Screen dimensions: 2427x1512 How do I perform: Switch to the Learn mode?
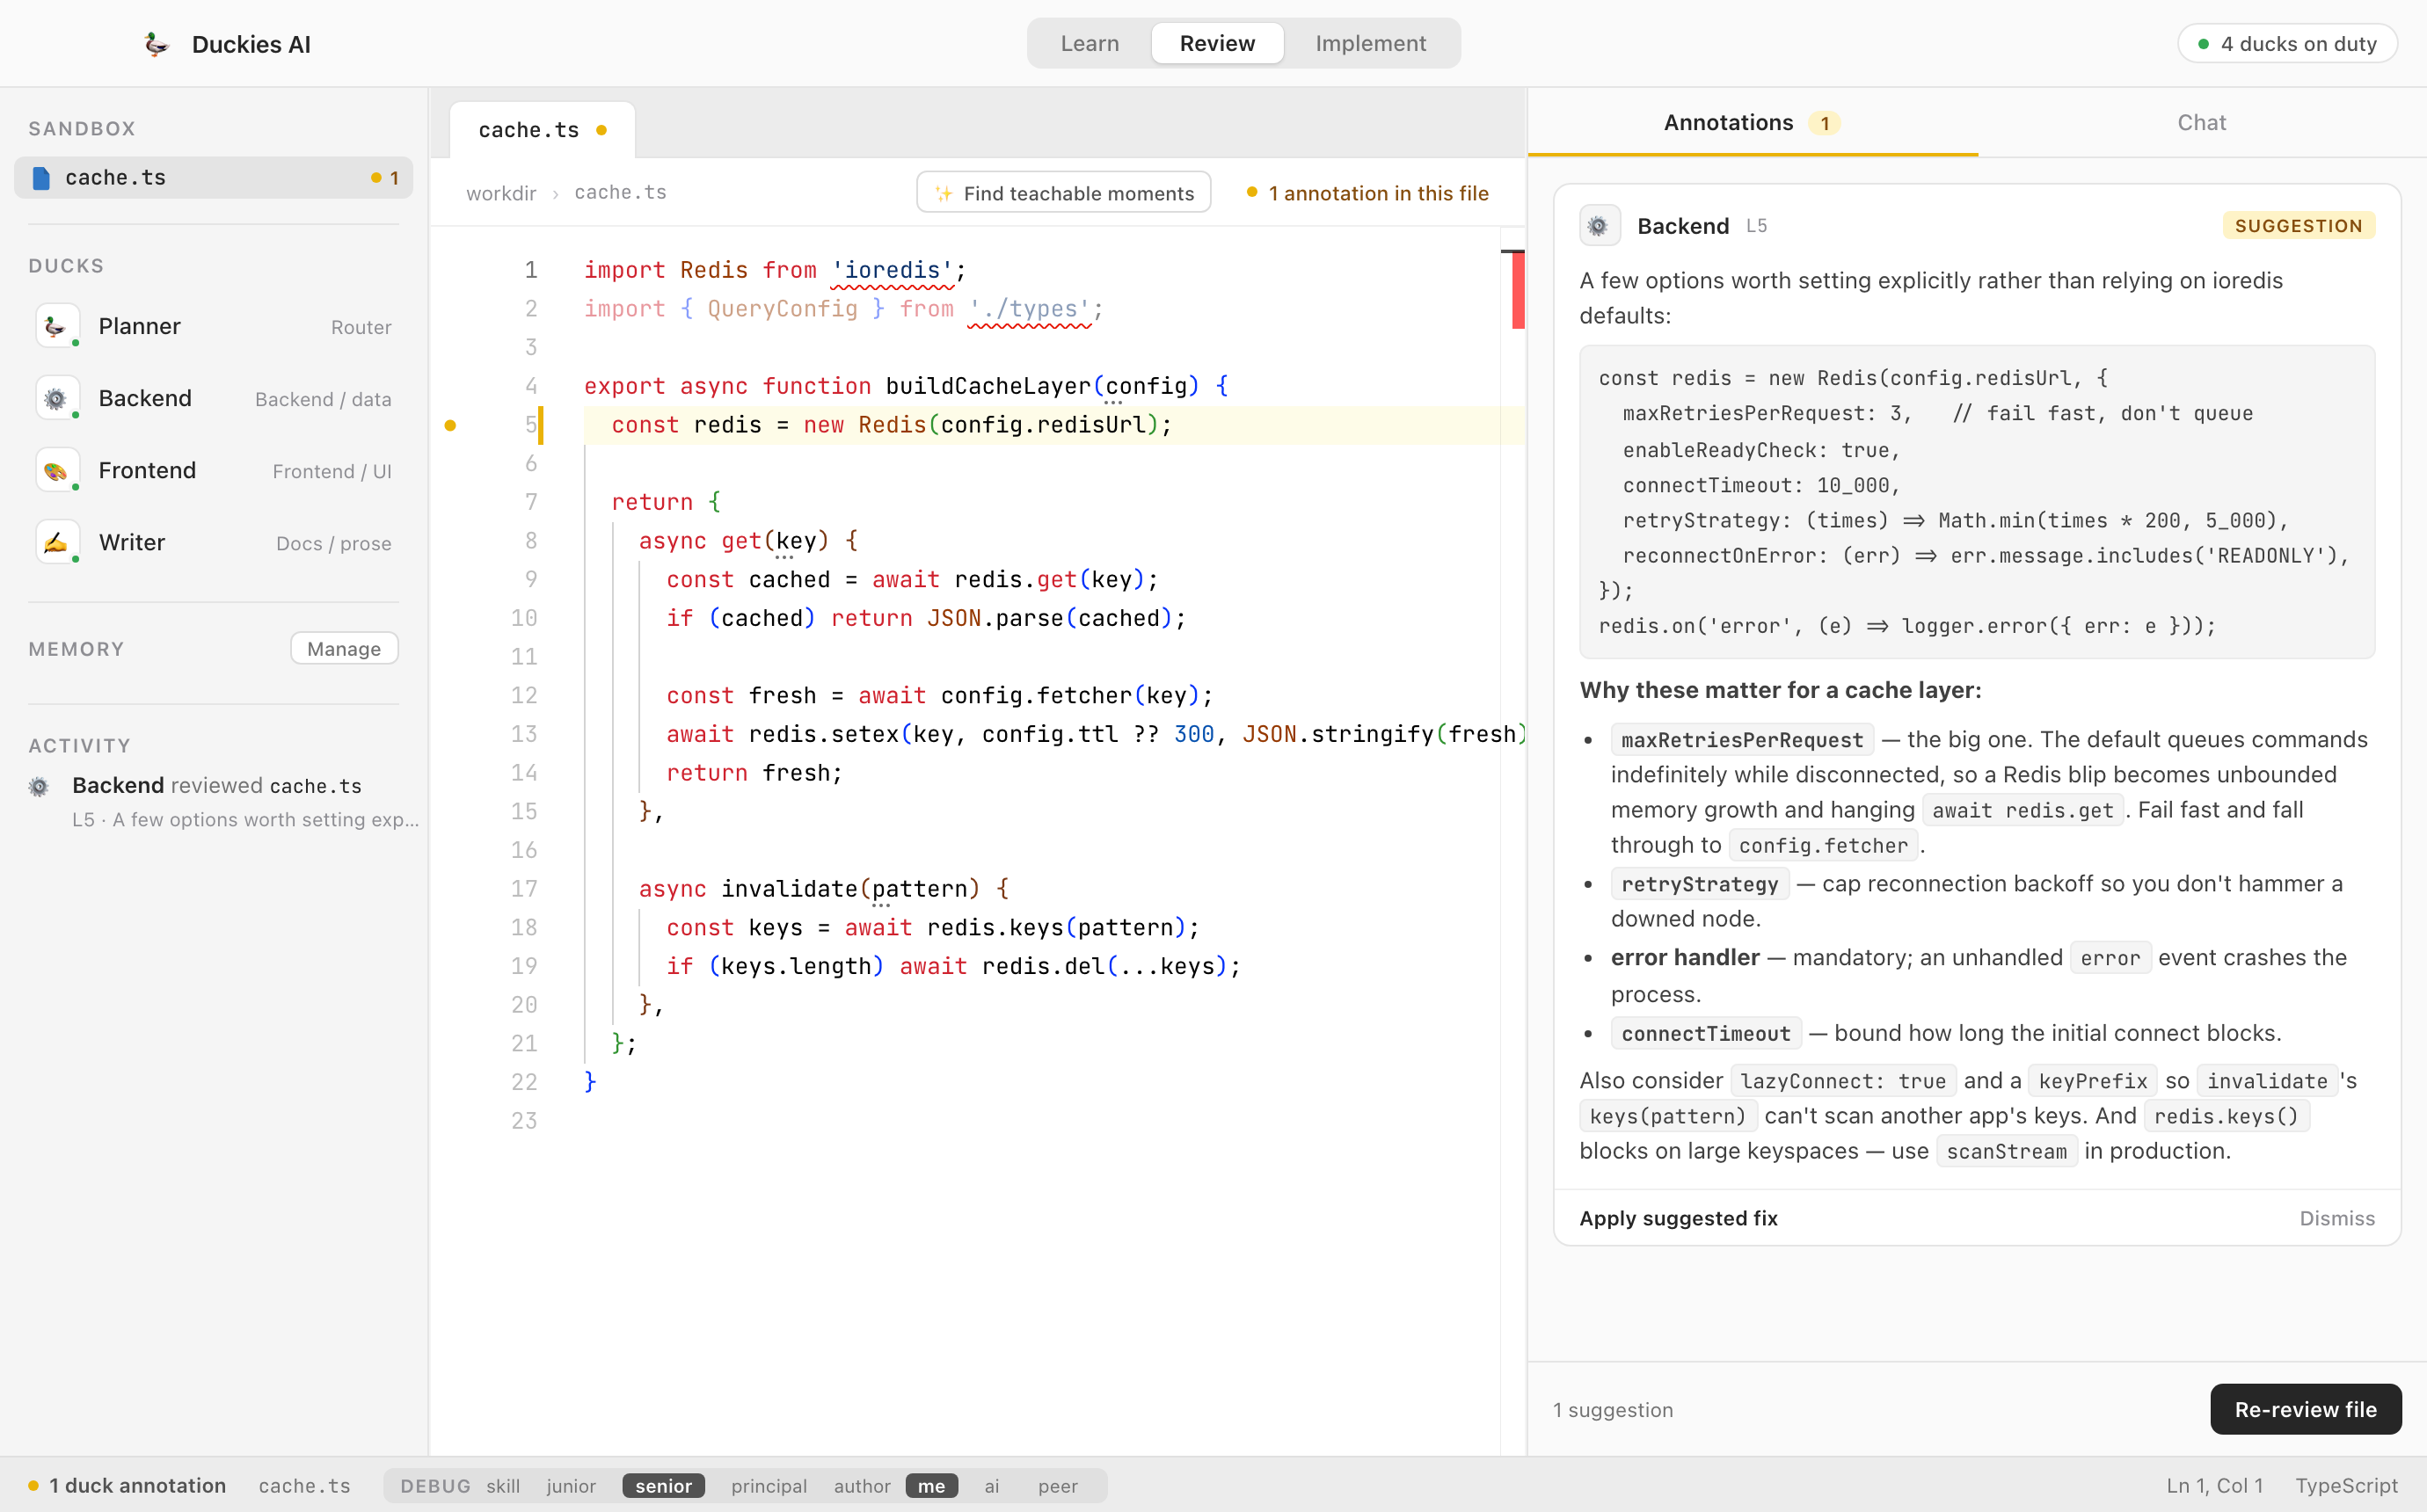tap(1089, 43)
